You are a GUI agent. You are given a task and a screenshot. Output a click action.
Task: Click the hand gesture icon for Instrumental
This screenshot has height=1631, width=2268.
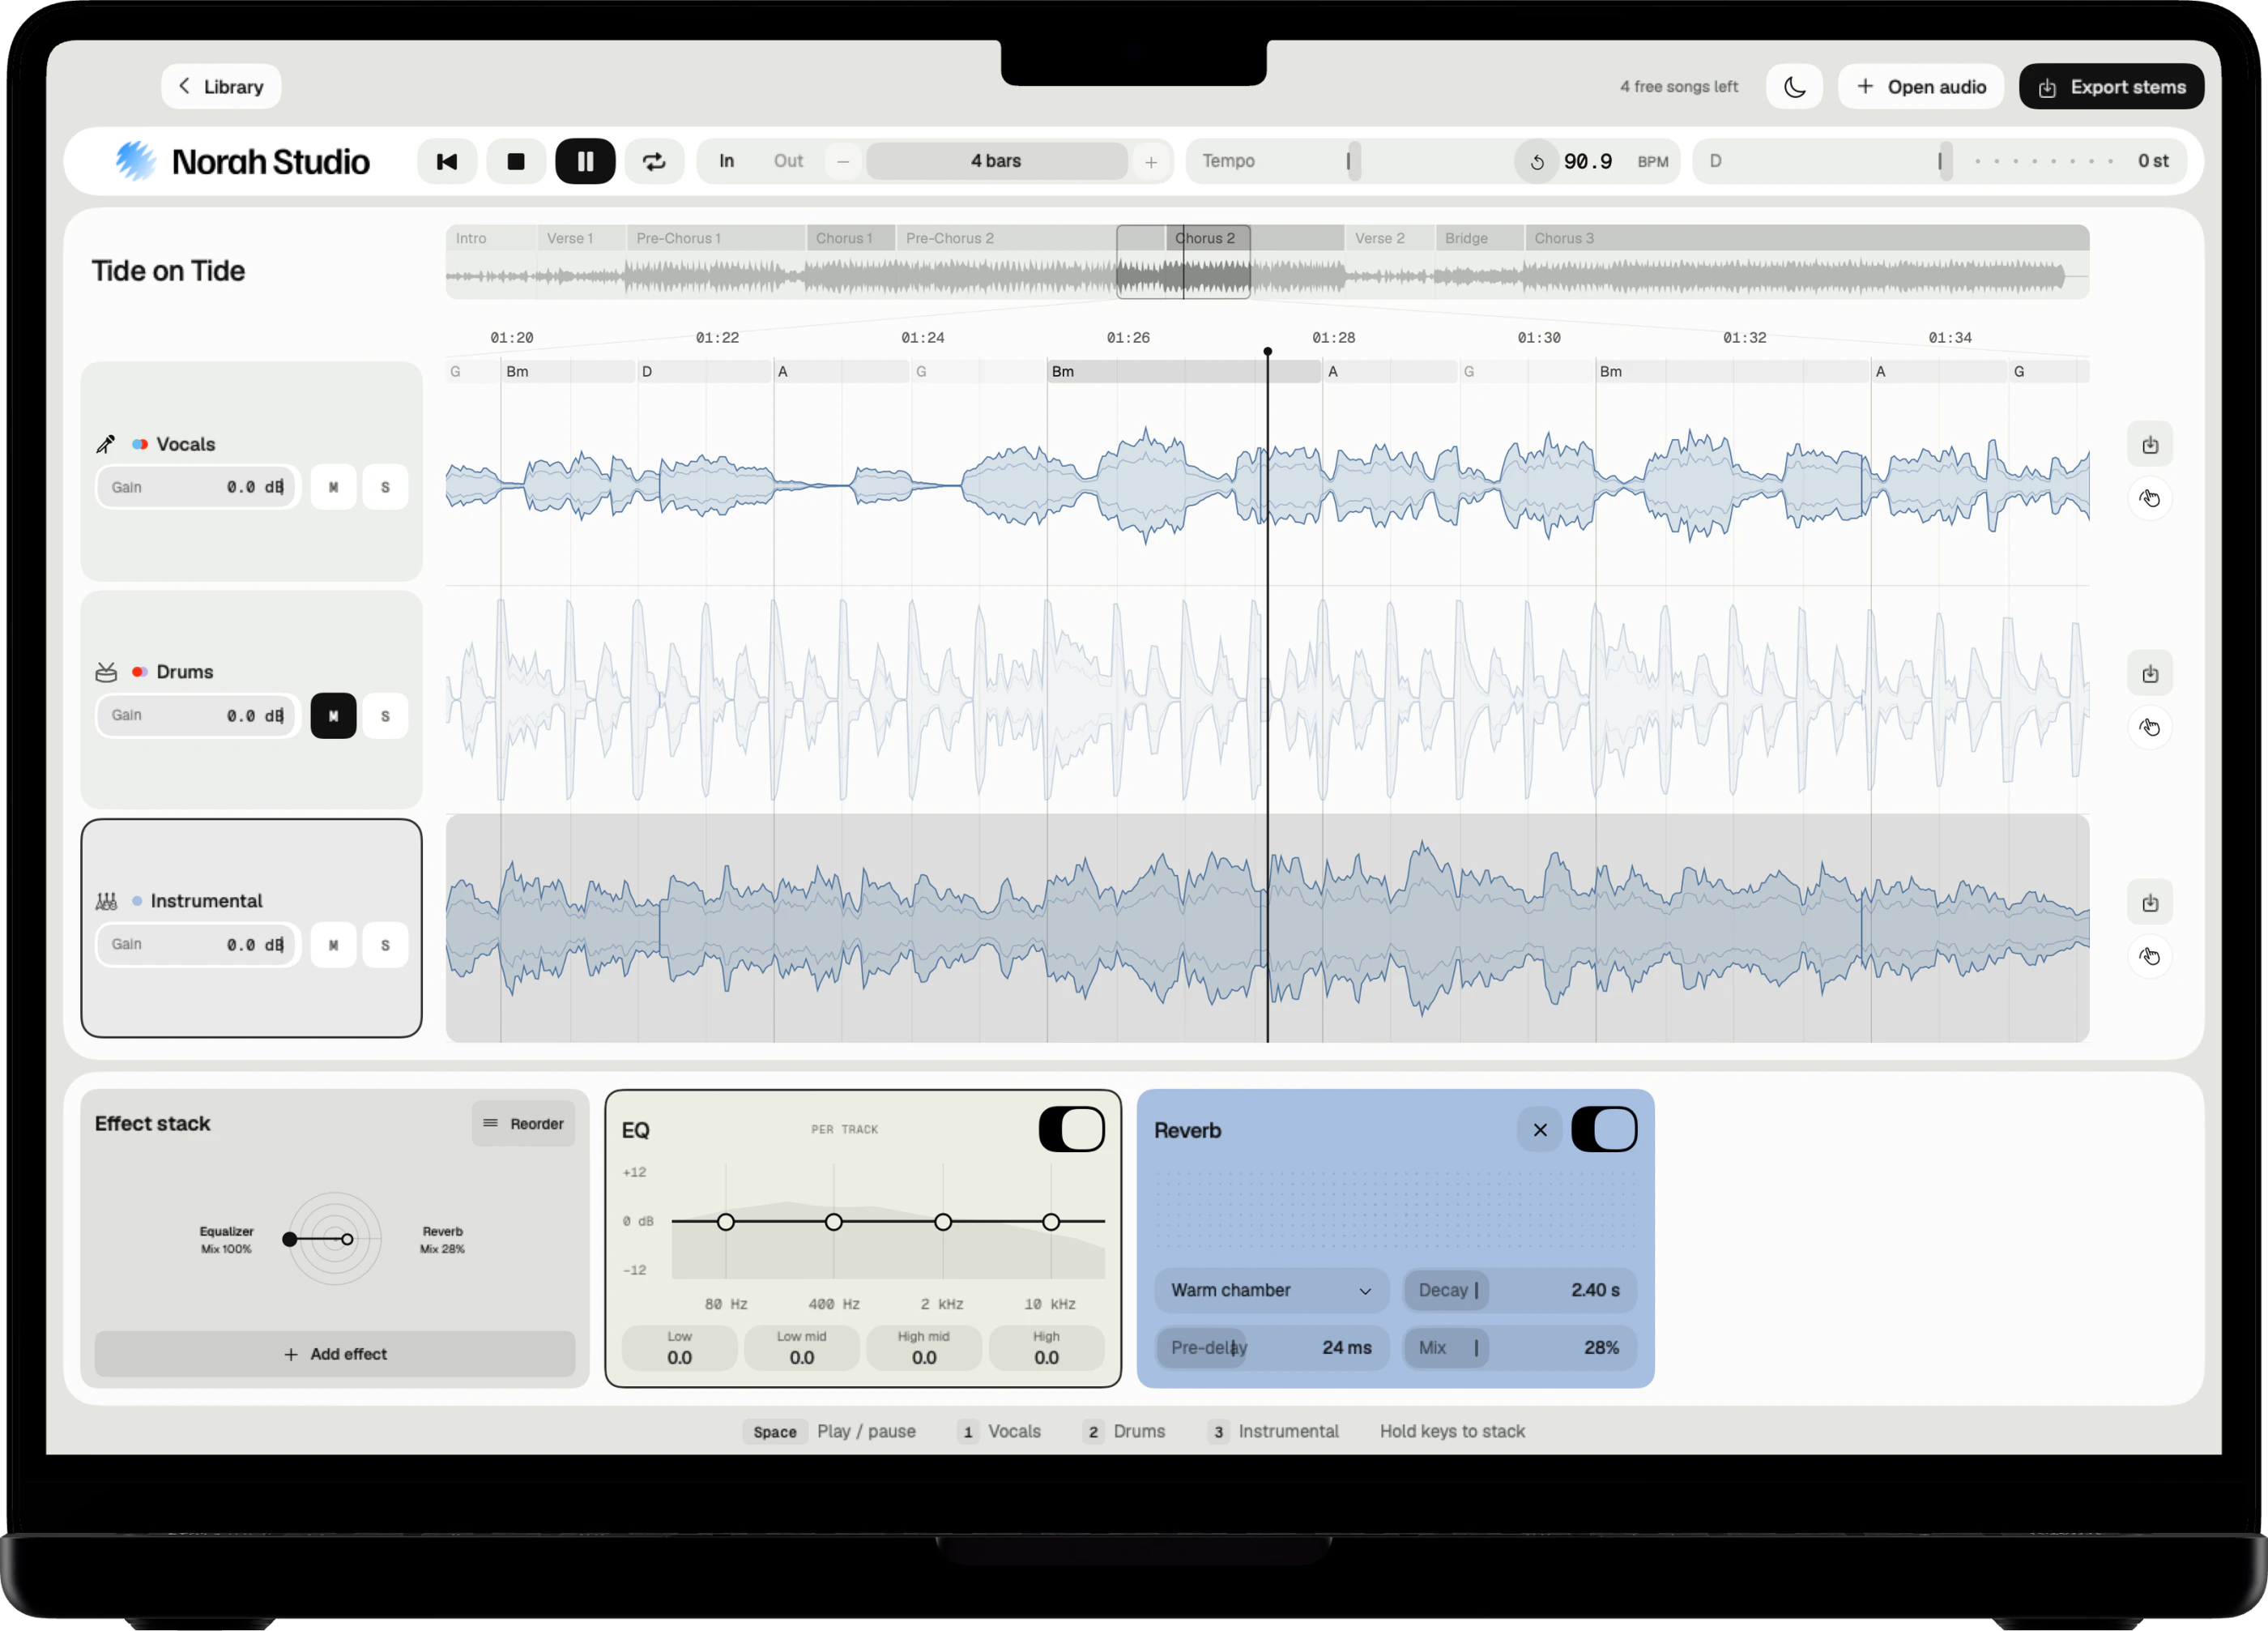(2149, 956)
